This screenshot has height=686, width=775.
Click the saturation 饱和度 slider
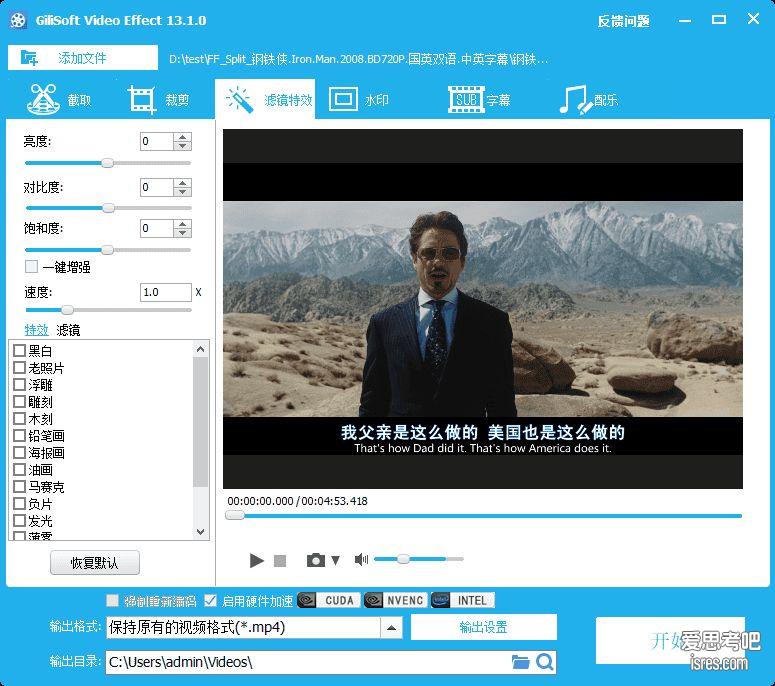108,250
